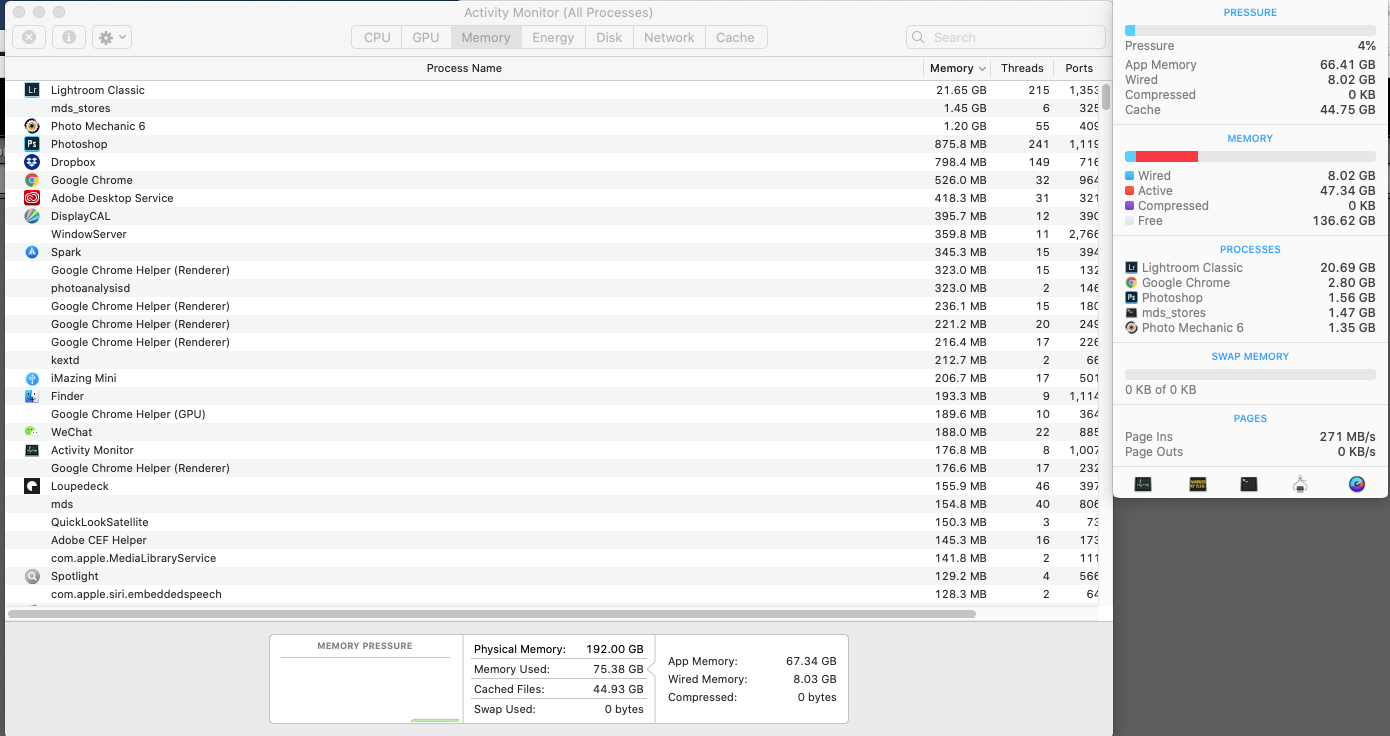Open iStat Menus app icon in panel footer

[1357, 484]
